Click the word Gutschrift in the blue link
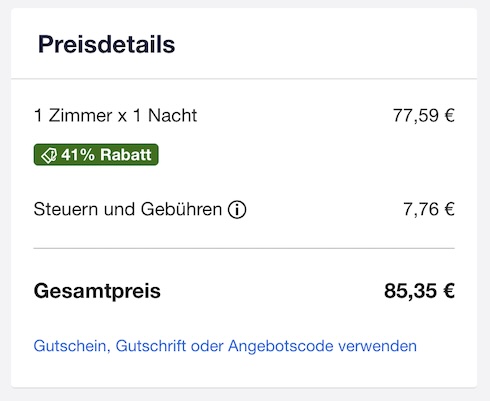The height and width of the screenshot is (401, 490). click(x=151, y=346)
